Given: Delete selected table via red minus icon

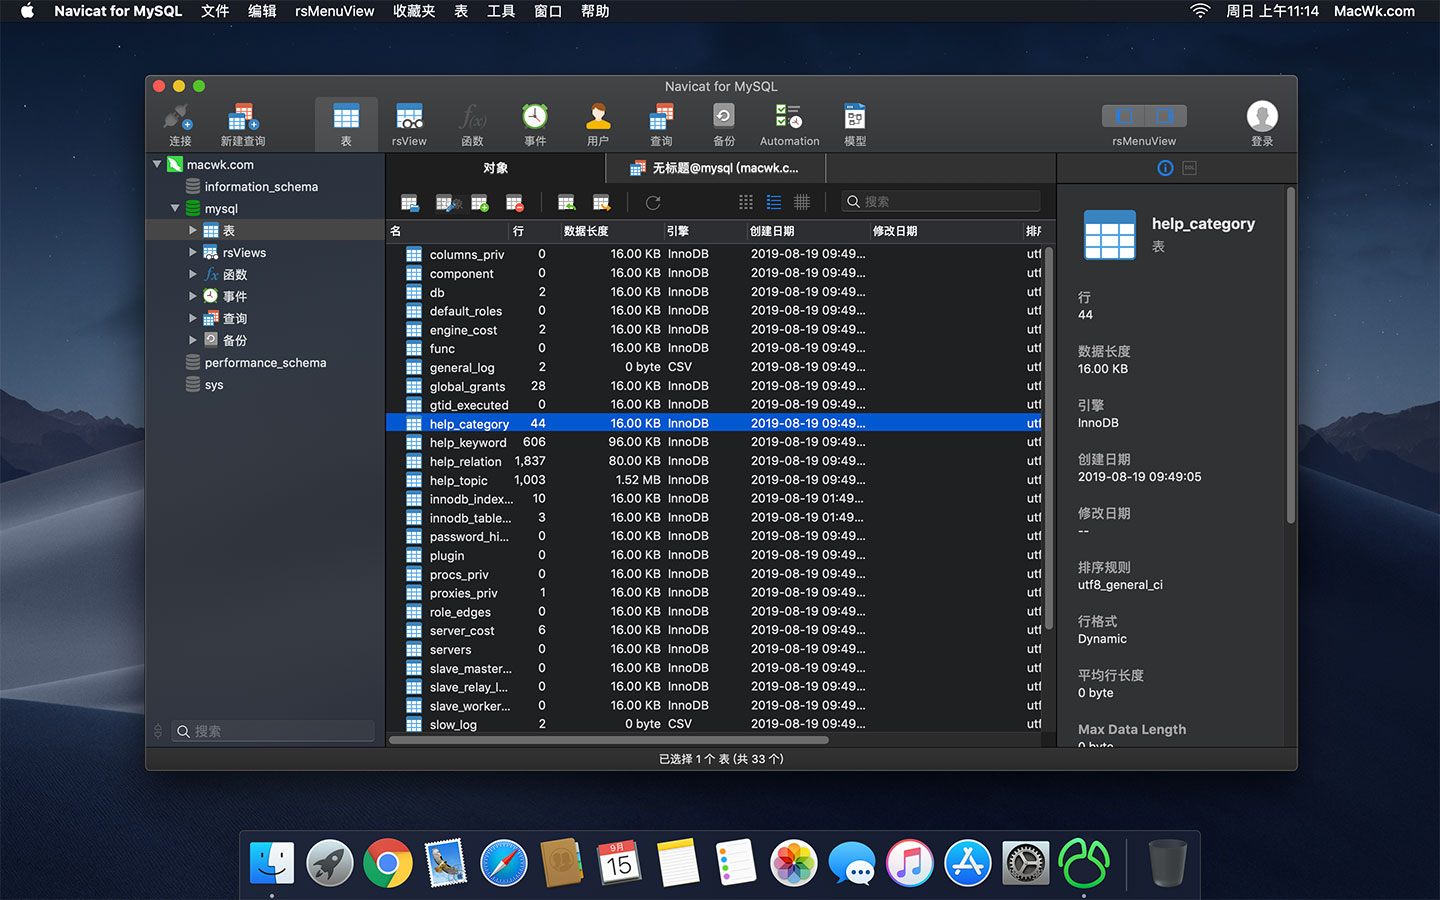Looking at the screenshot, I should (x=515, y=202).
